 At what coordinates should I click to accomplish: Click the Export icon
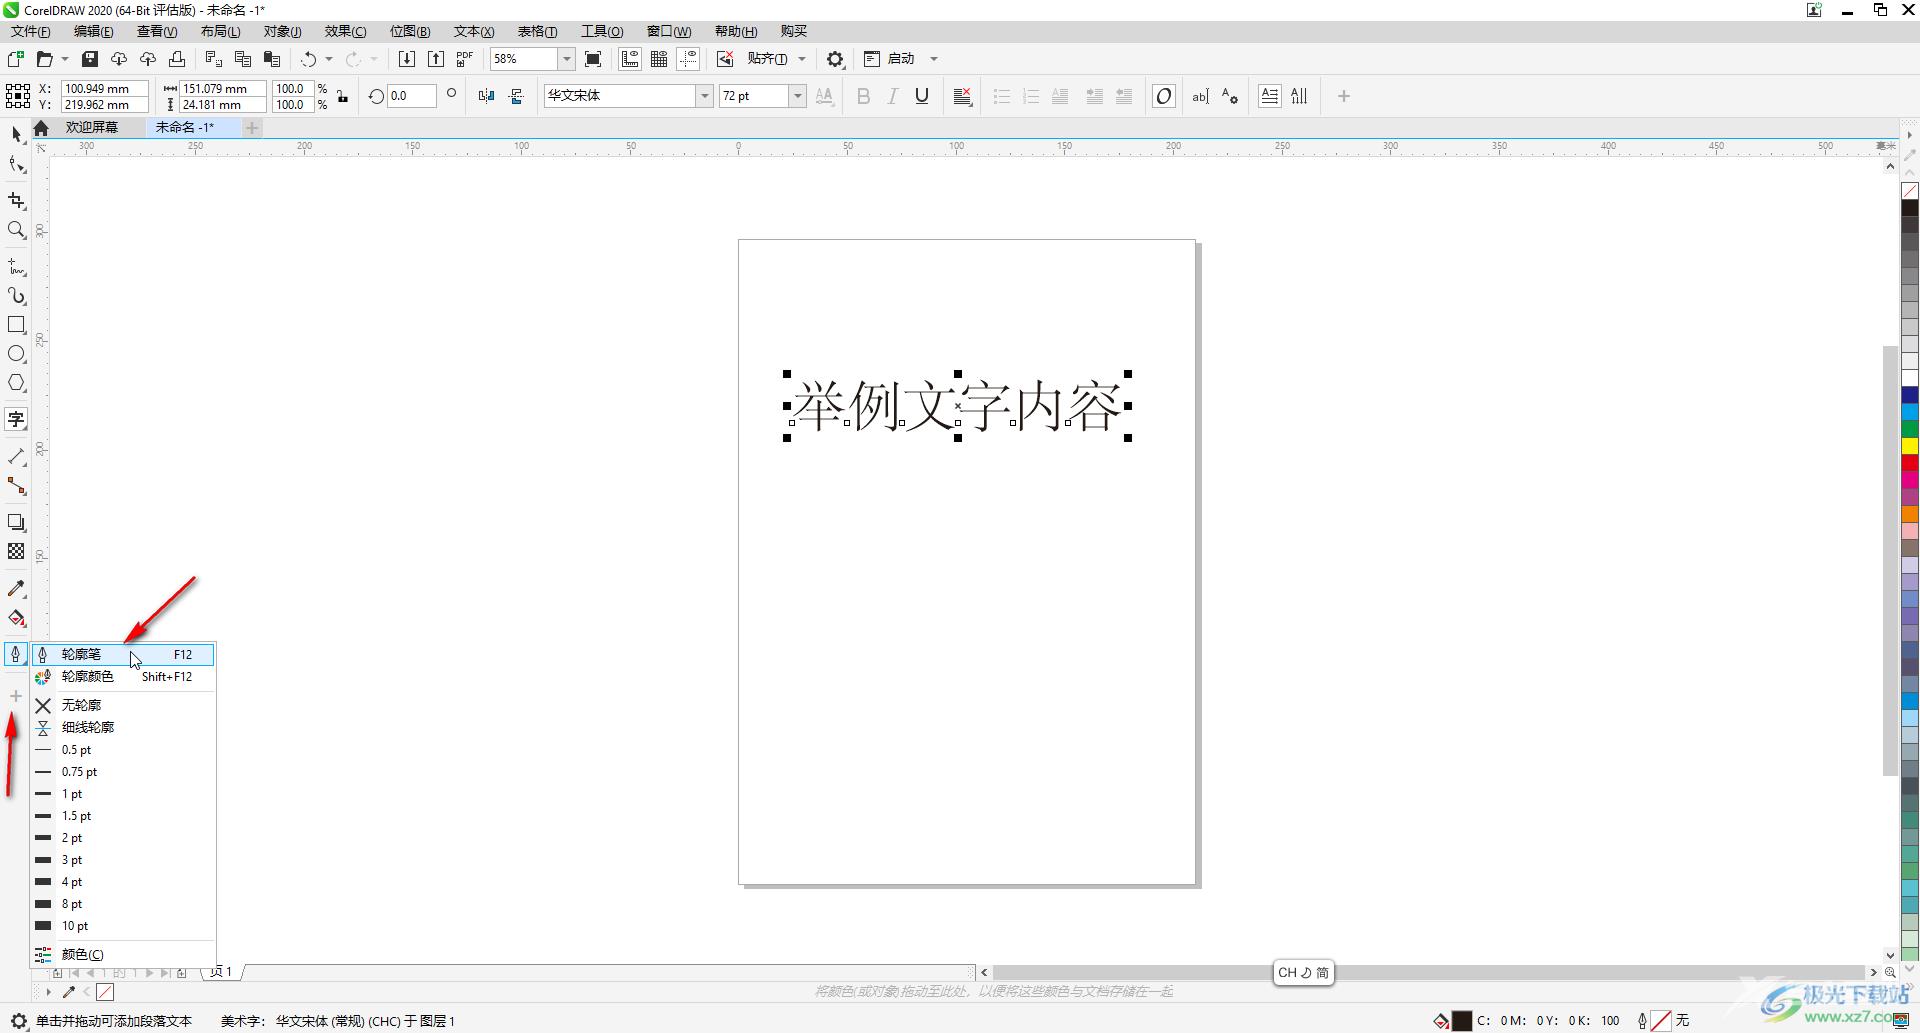point(436,59)
